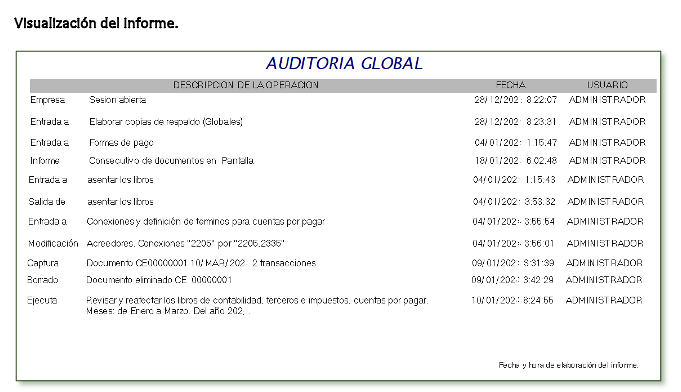Select the Consecutivo de documentos en Pantalla row
This screenshot has height=392, width=681.
338,161
